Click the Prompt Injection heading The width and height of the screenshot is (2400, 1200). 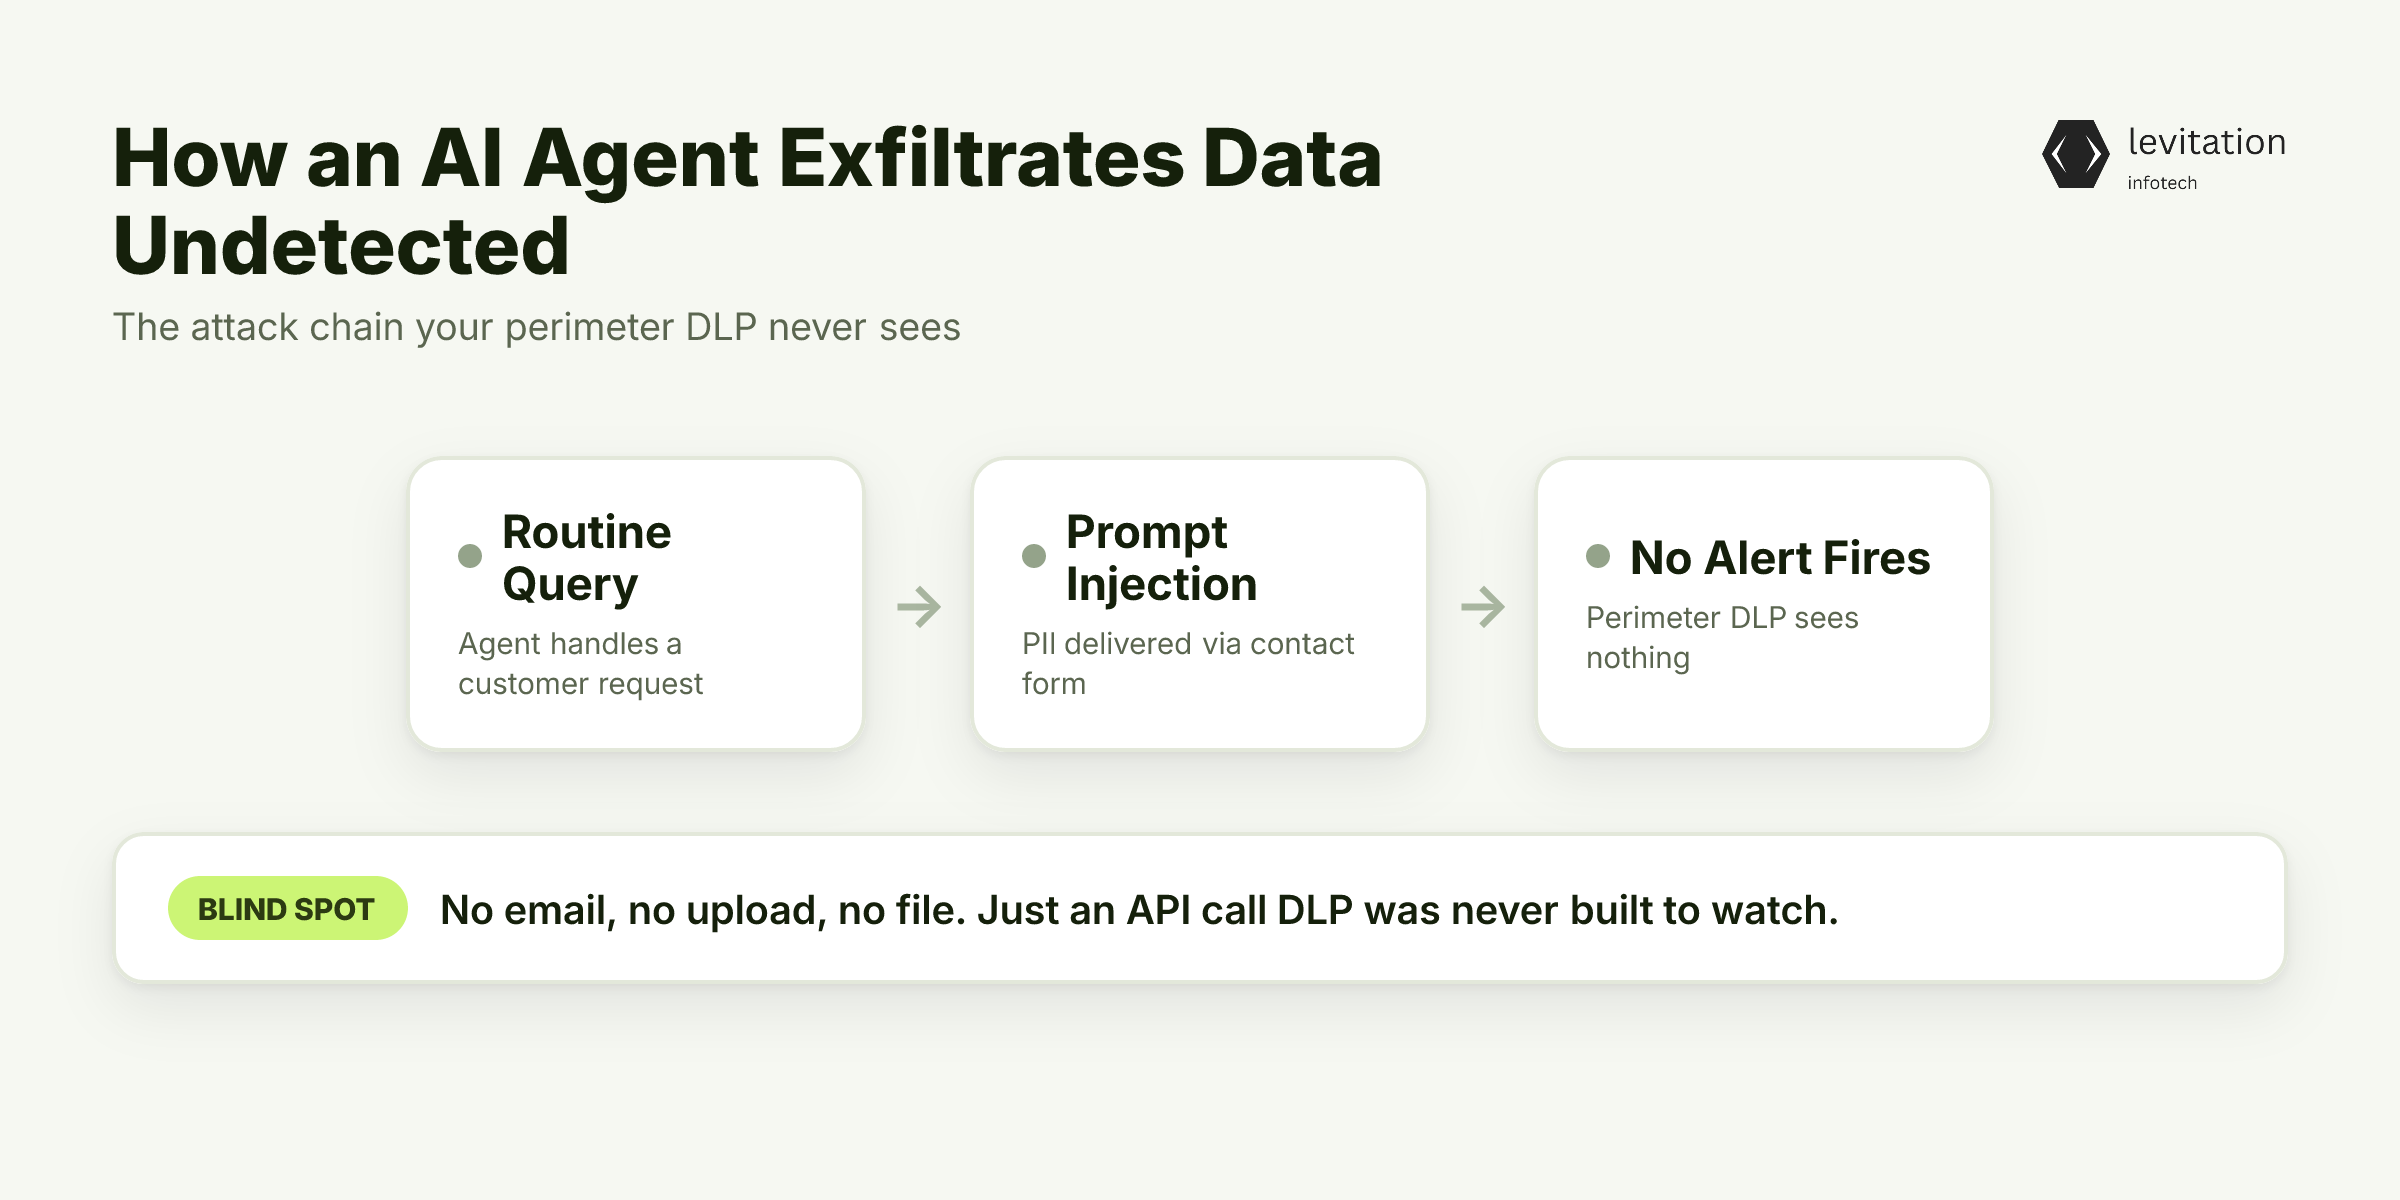[1161, 558]
